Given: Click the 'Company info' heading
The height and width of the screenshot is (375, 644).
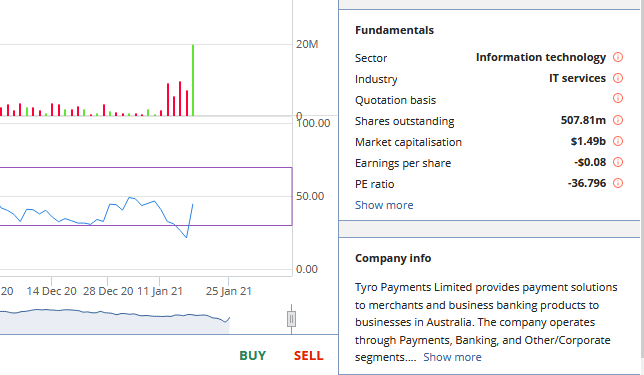Looking at the screenshot, I should point(393,258).
